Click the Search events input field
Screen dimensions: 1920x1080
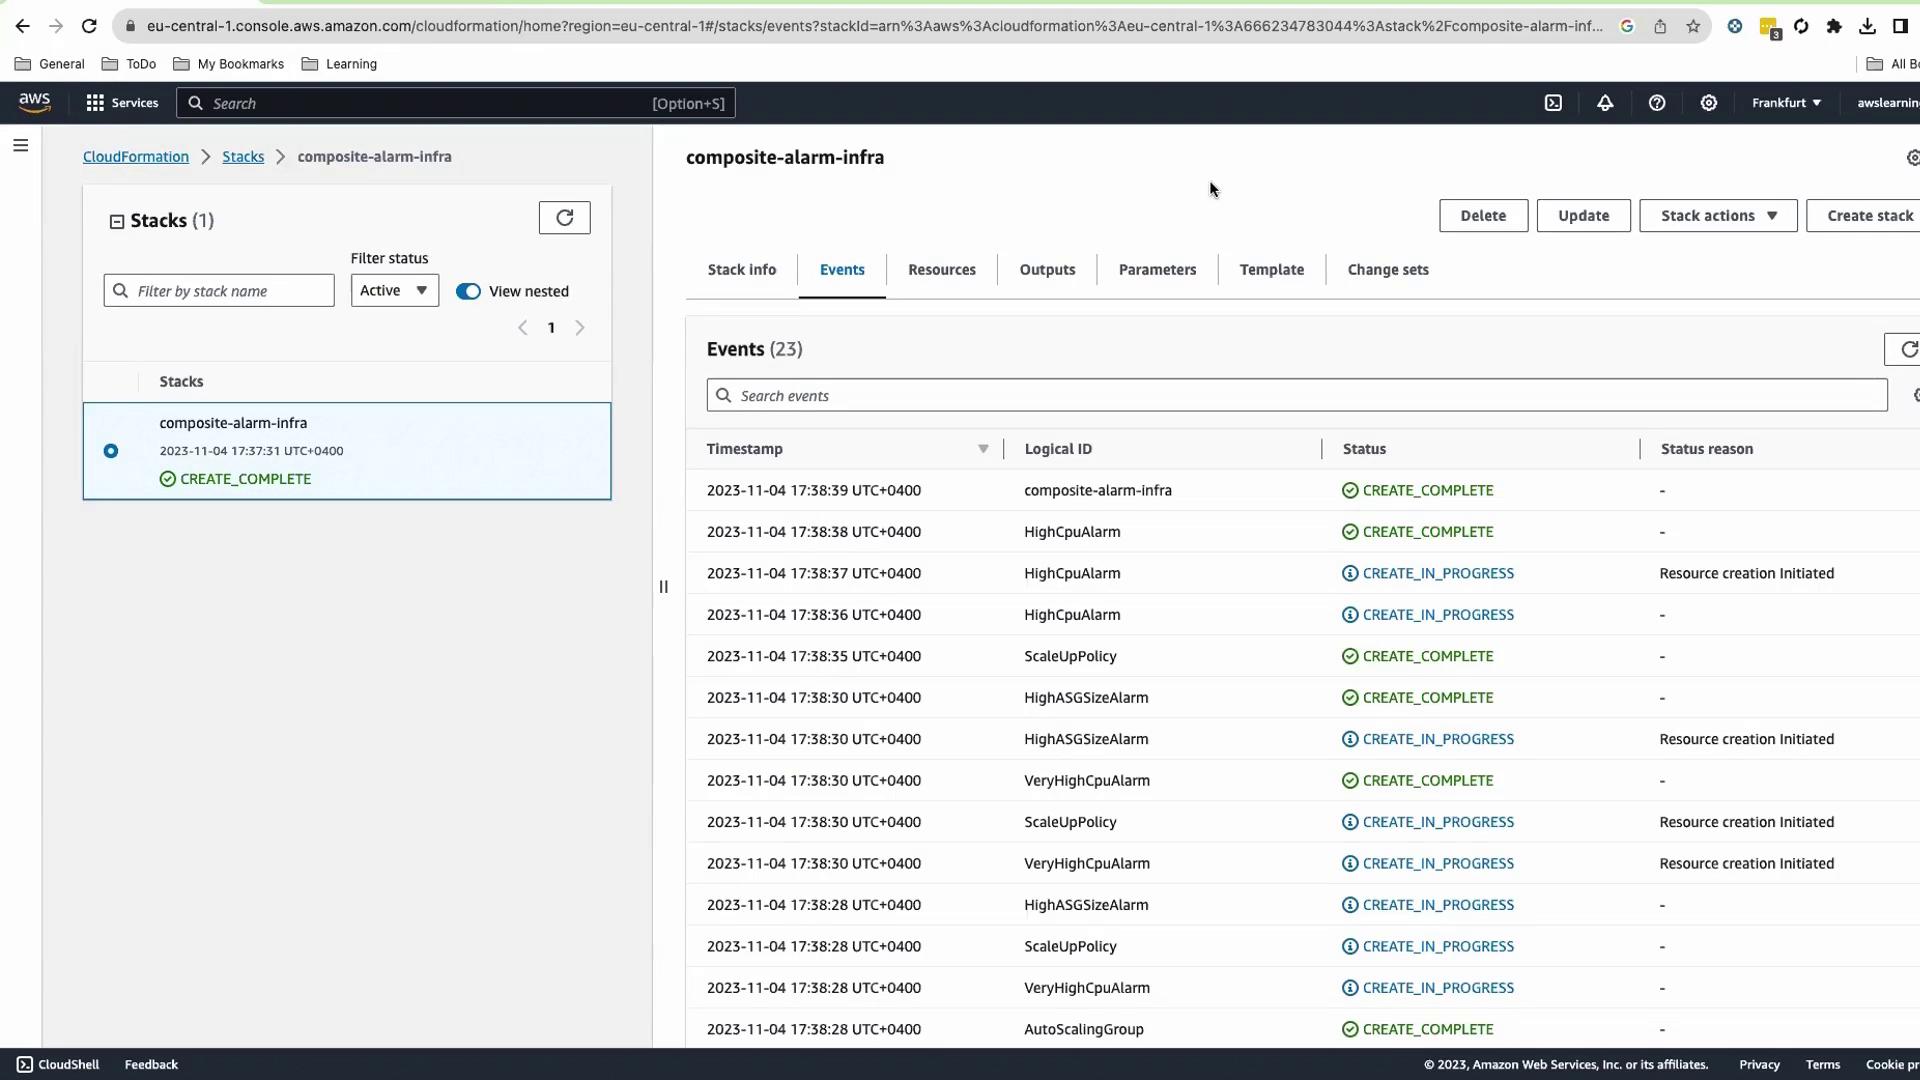[1296, 396]
